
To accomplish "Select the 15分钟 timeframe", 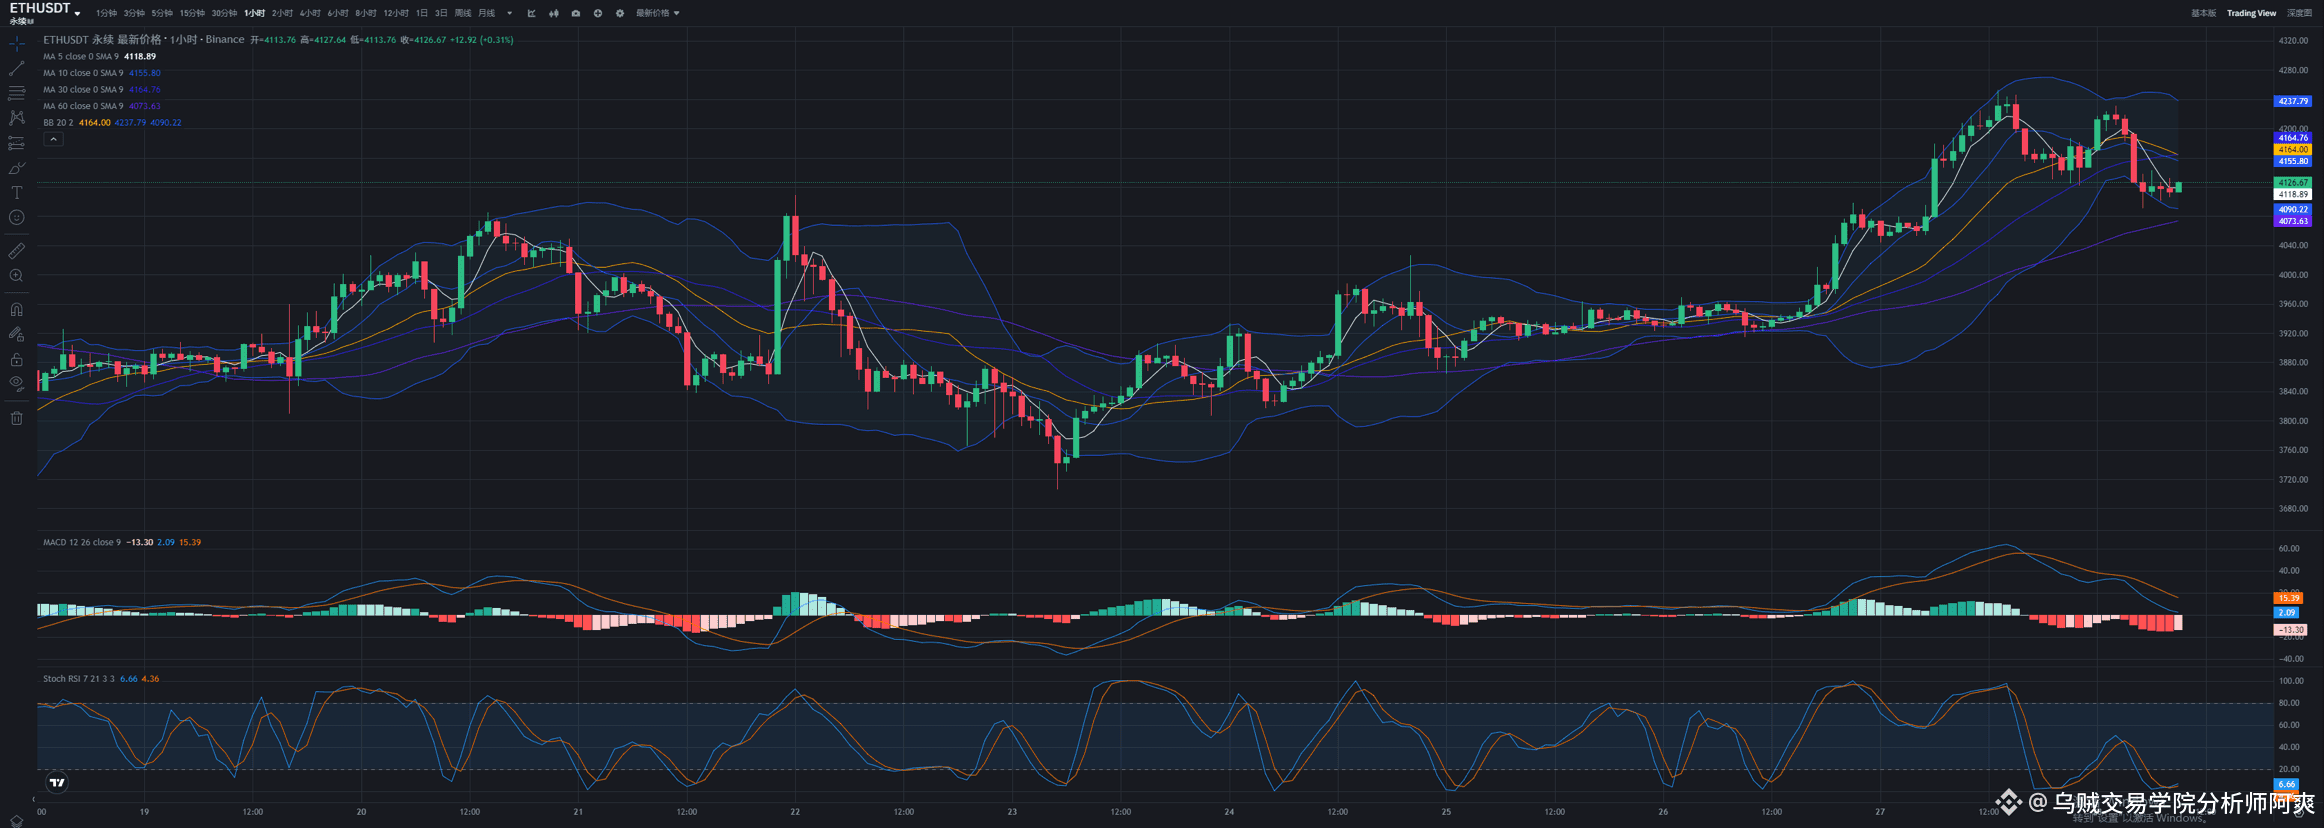I will (x=192, y=13).
